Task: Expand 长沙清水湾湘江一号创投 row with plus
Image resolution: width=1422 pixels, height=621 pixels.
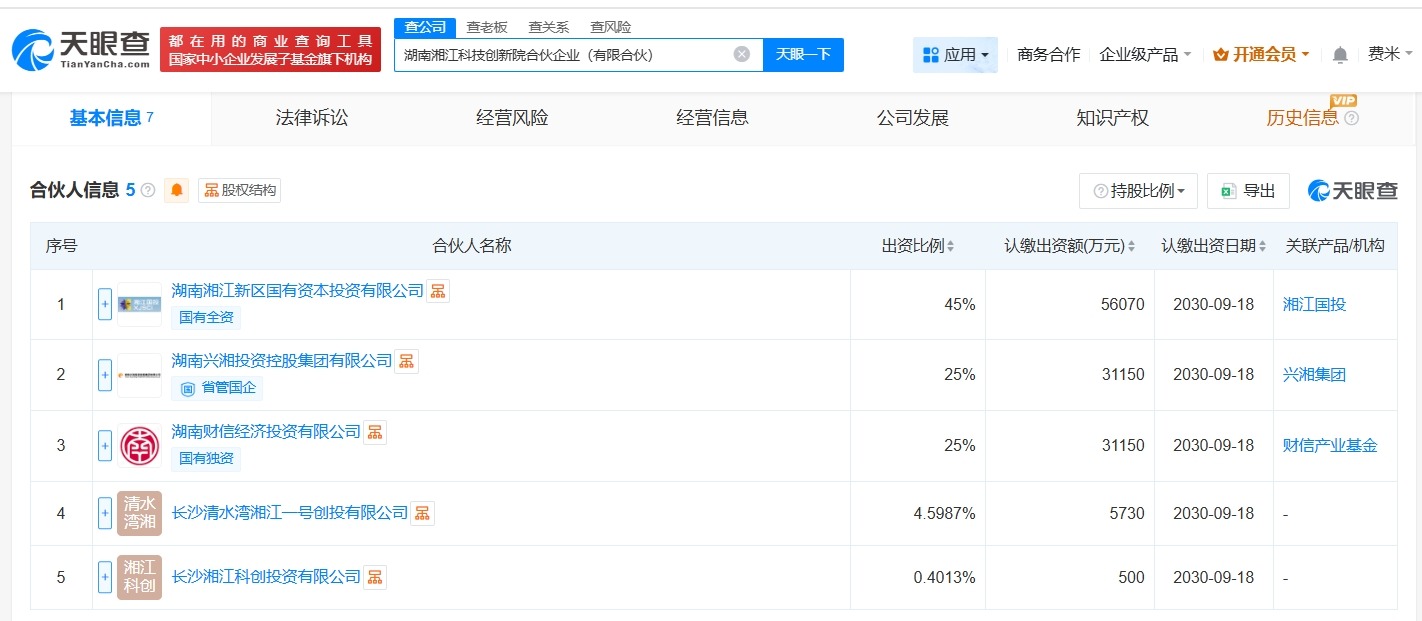Action: point(104,513)
